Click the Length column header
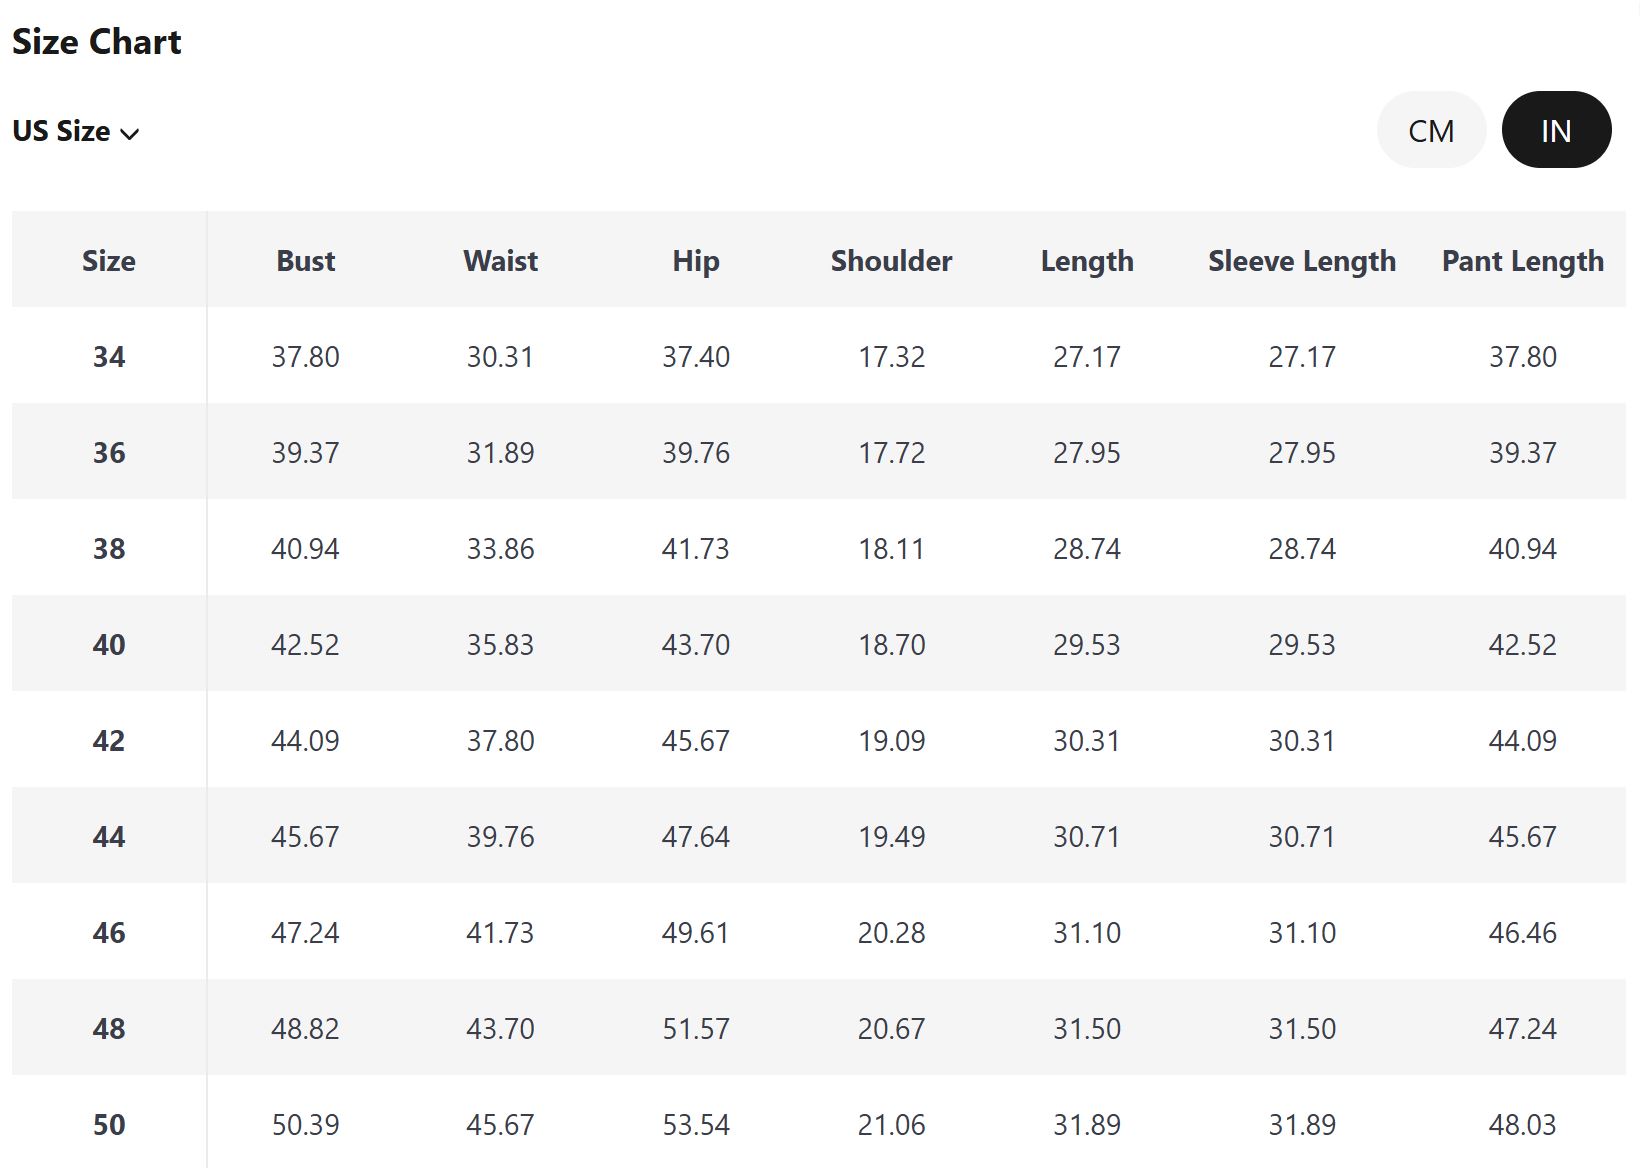1640x1168 pixels. tap(1087, 261)
